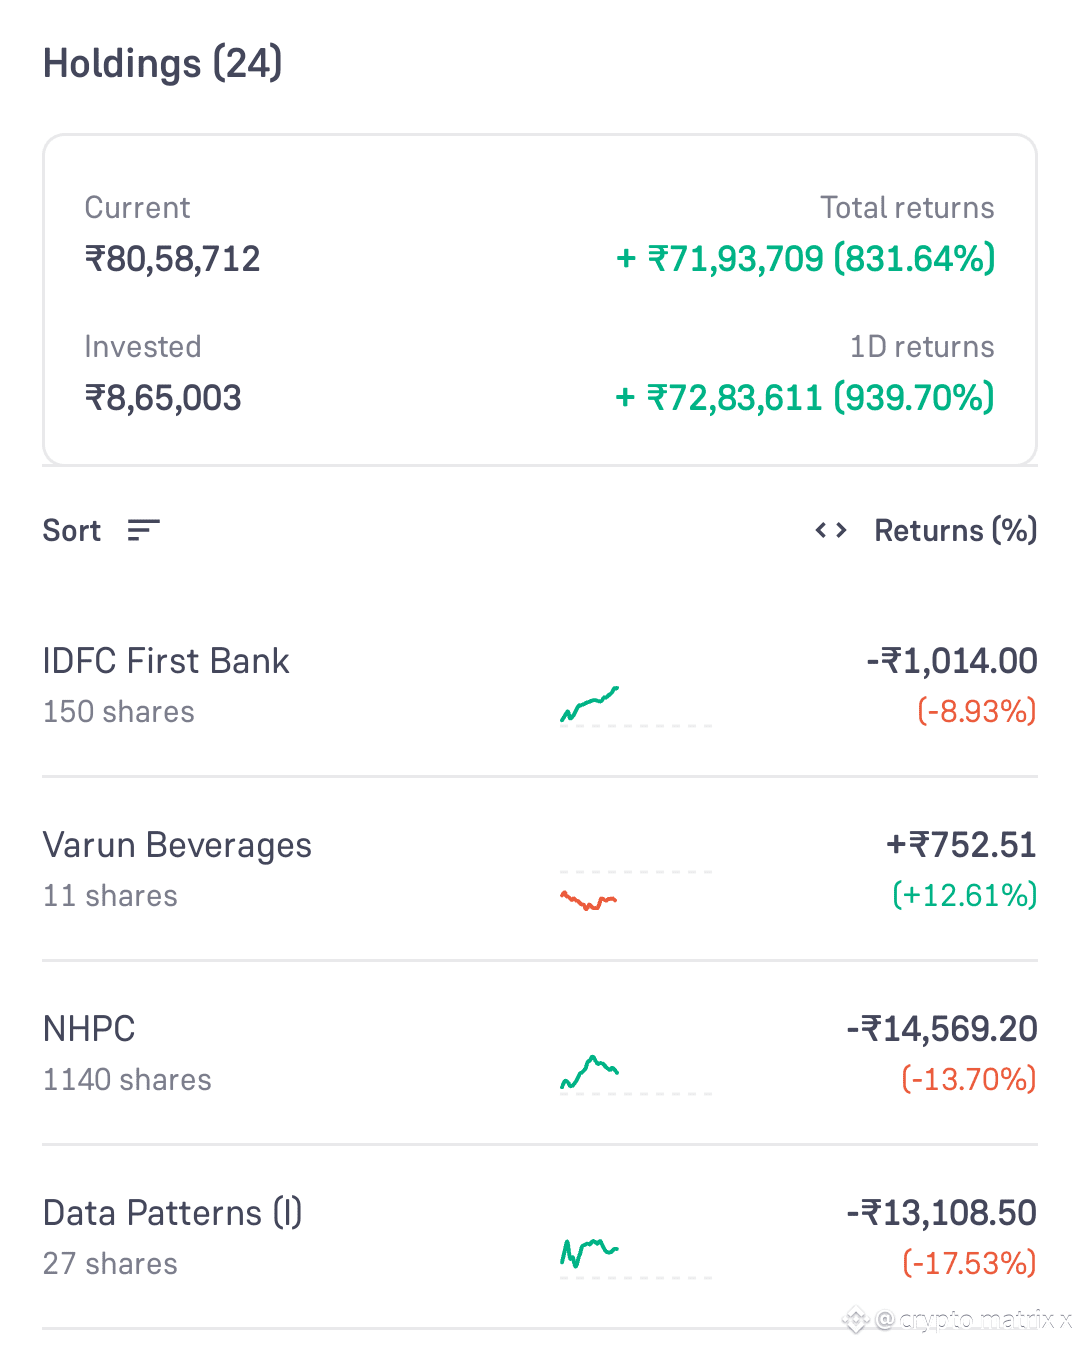
Task: Click IDFC First Bank's -₹1,014.00 return
Action: click(952, 661)
